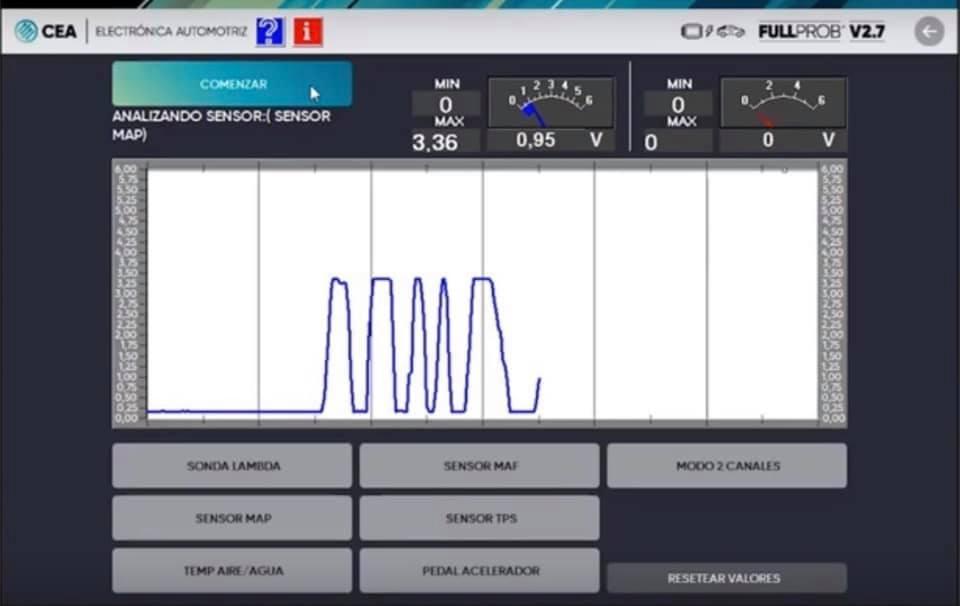Click the red info icon
Image resolution: width=960 pixels, height=606 pixels.
click(x=308, y=31)
